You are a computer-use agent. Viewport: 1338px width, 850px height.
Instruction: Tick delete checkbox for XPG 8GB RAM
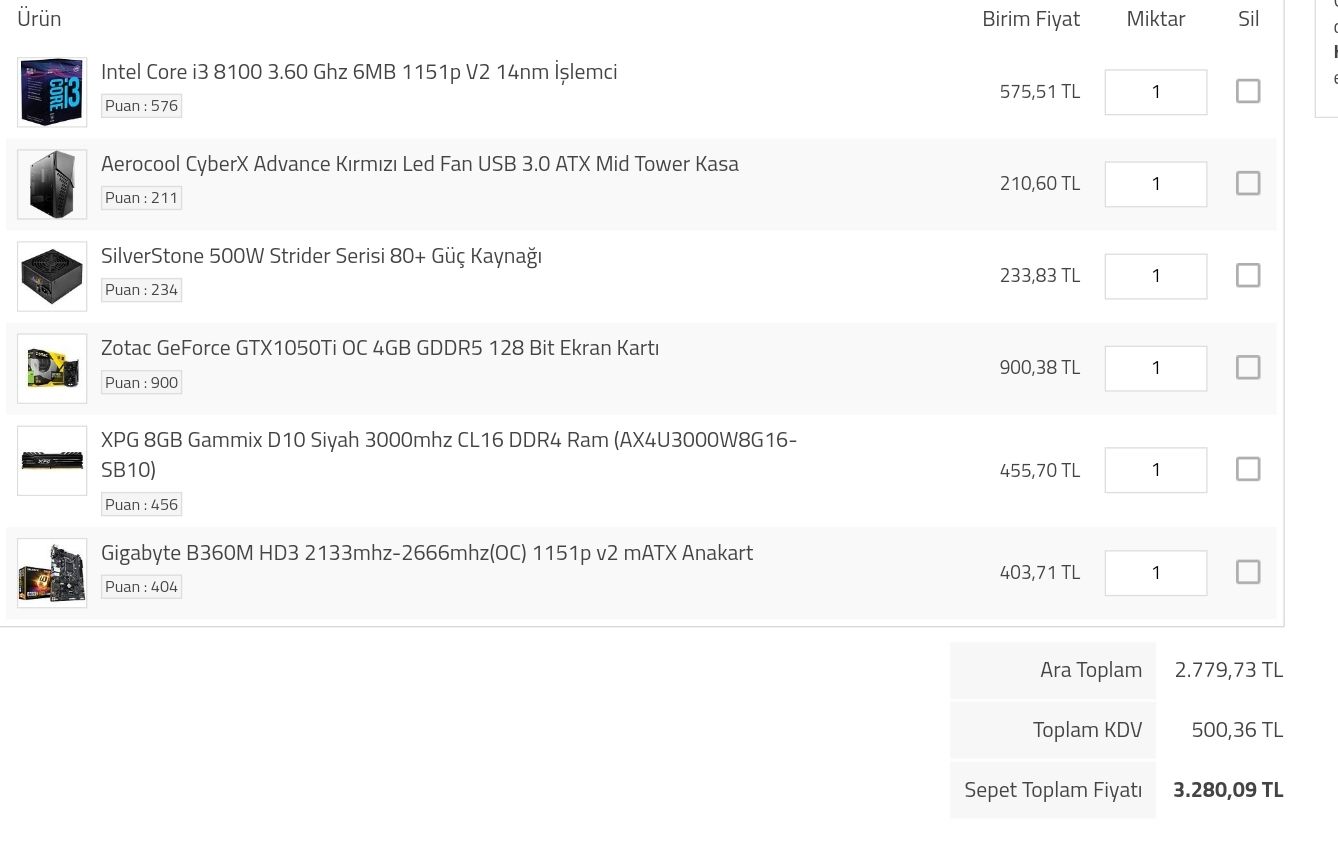click(1247, 469)
